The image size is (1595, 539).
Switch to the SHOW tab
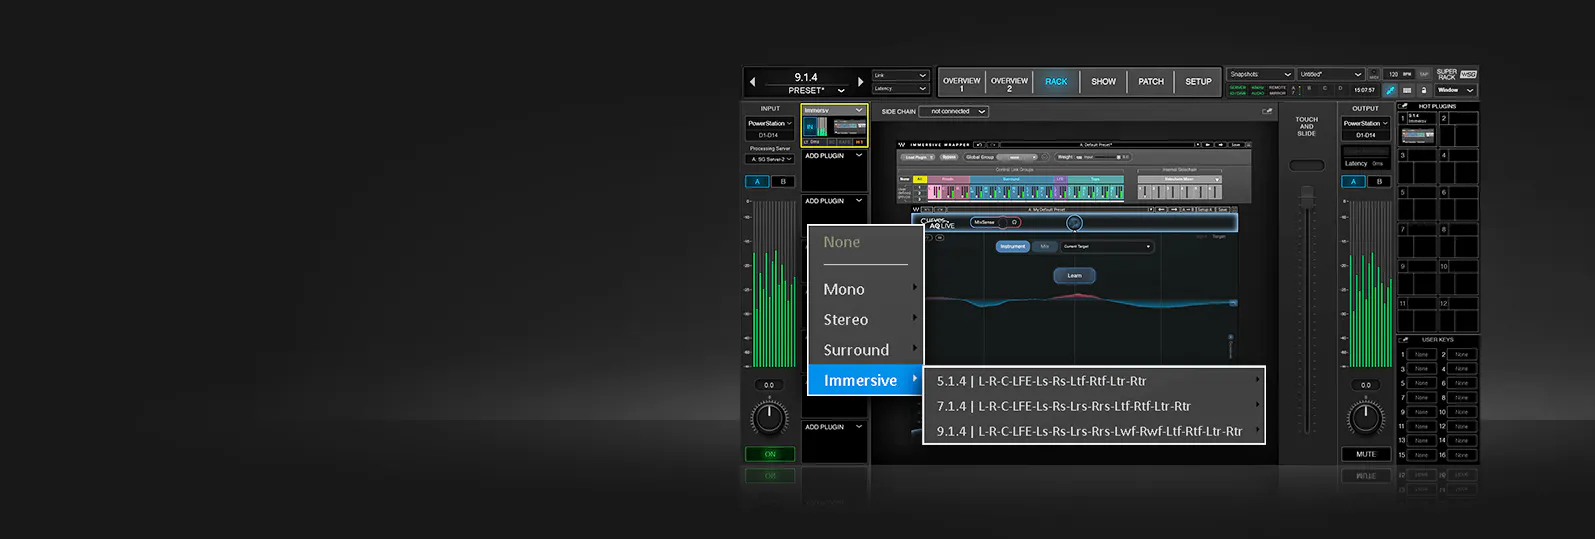(x=1104, y=82)
